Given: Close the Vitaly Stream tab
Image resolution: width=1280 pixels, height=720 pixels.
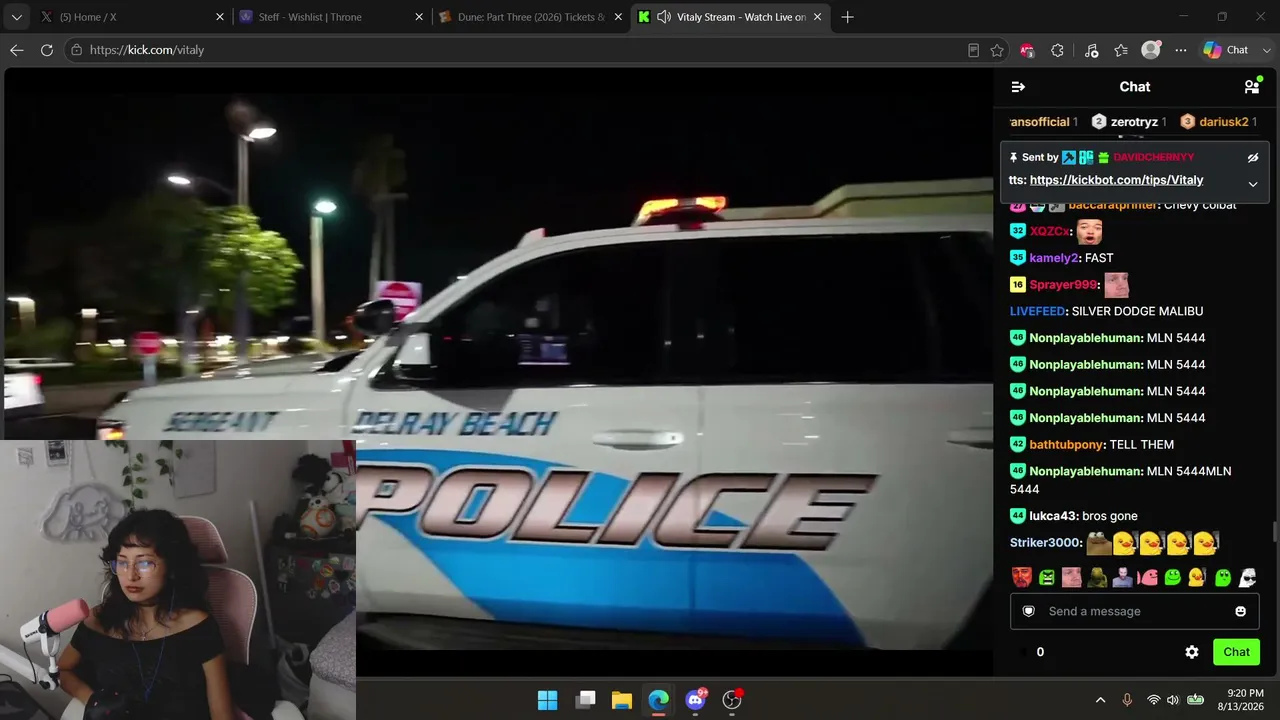Looking at the screenshot, I should click(817, 17).
